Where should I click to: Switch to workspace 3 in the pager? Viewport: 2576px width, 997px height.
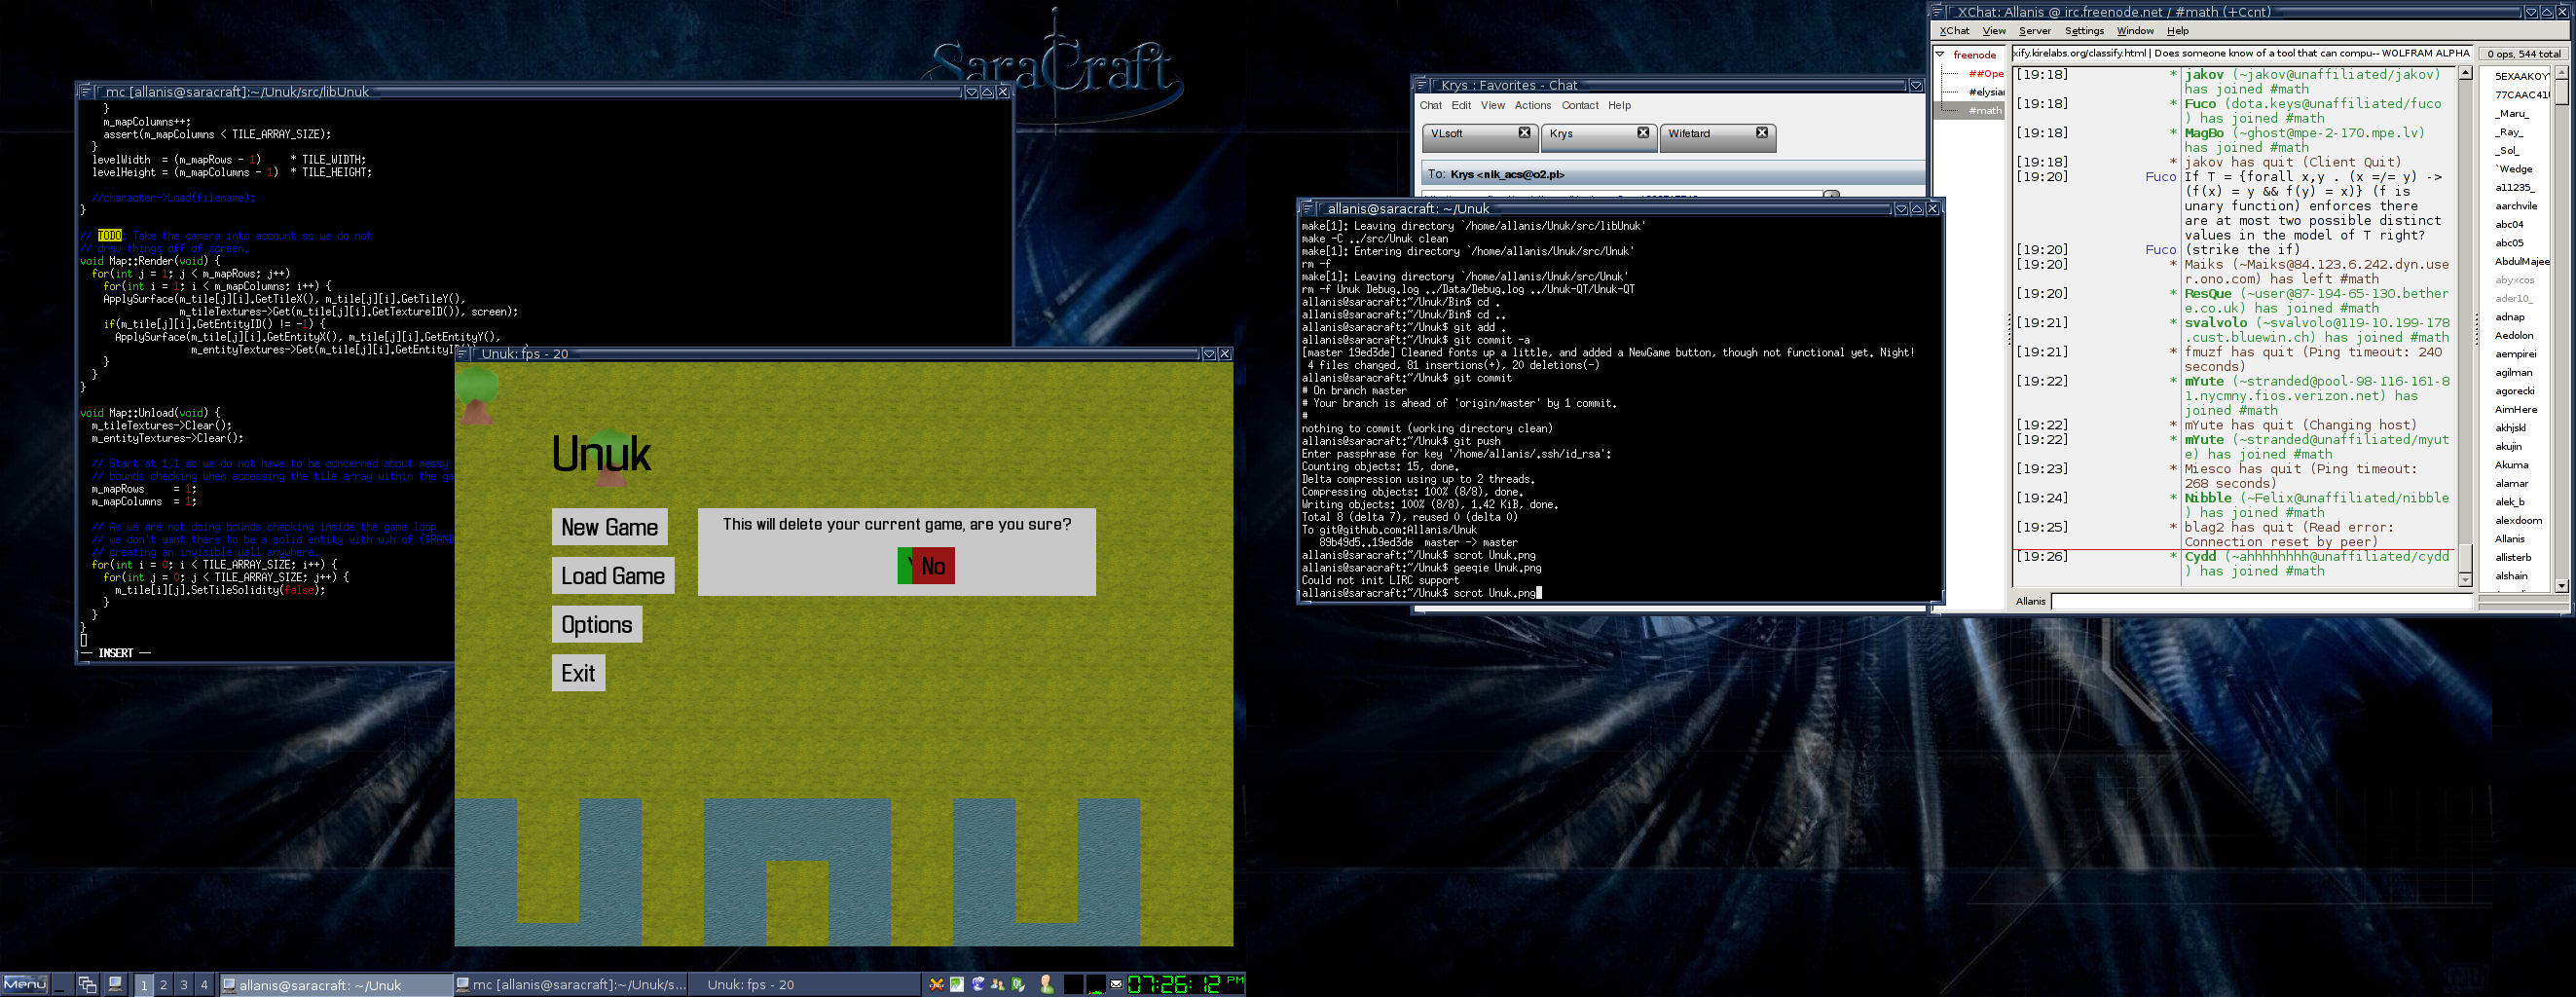pyautogui.click(x=184, y=985)
